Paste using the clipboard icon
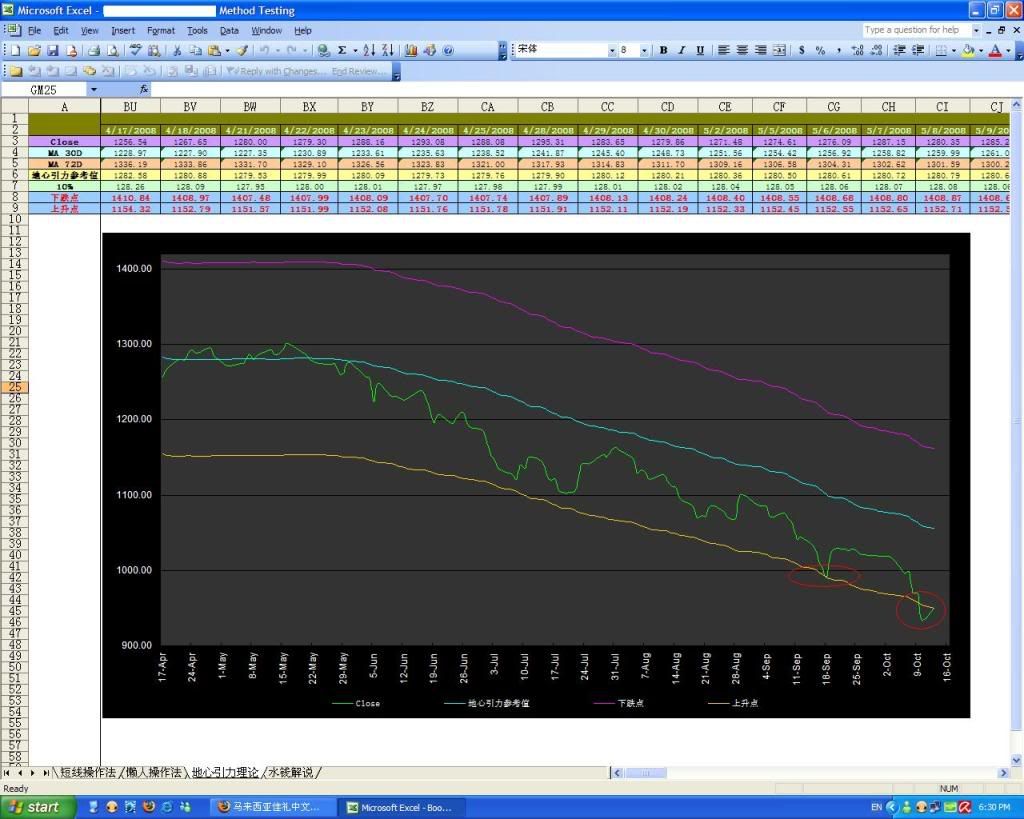The image size is (1024, 819). coord(214,50)
